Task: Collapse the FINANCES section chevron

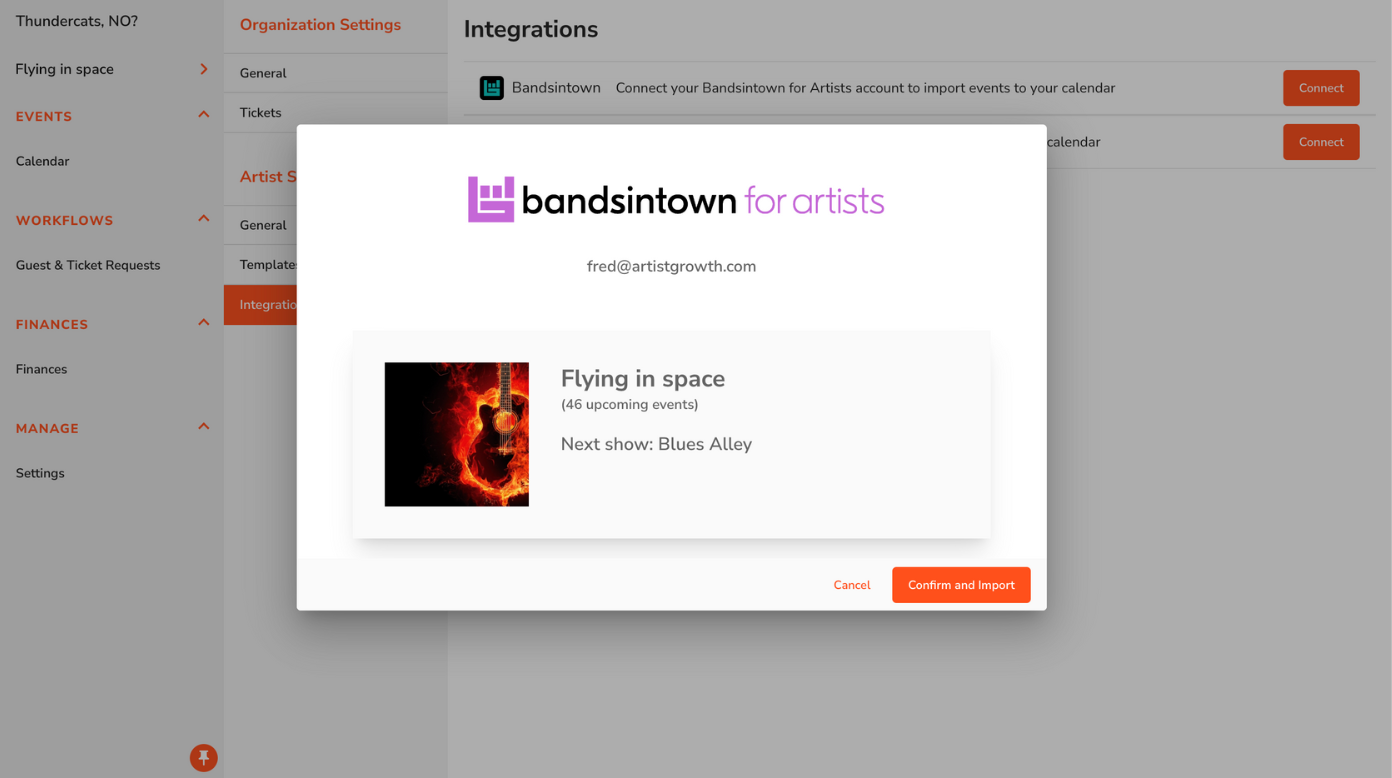Action: (x=204, y=323)
